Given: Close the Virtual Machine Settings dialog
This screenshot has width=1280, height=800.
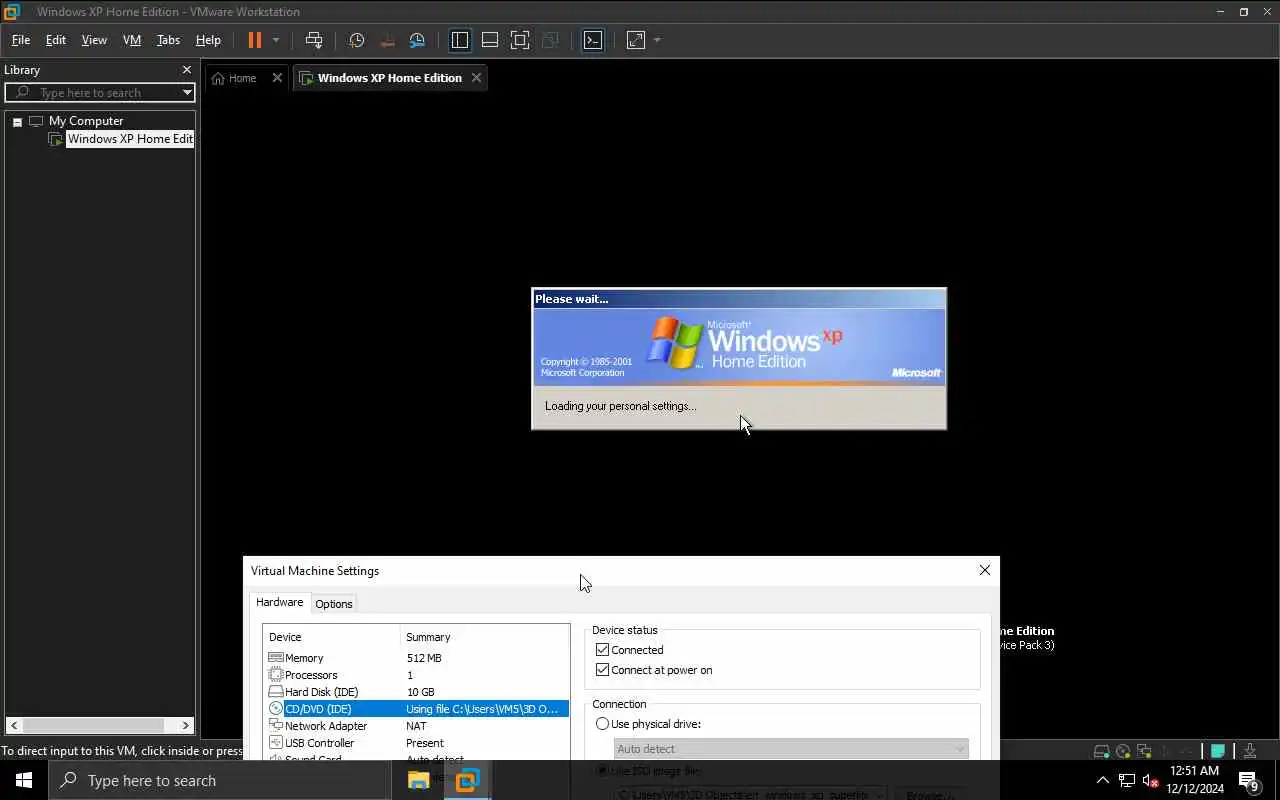Looking at the screenshot, I should click(985, 570).
